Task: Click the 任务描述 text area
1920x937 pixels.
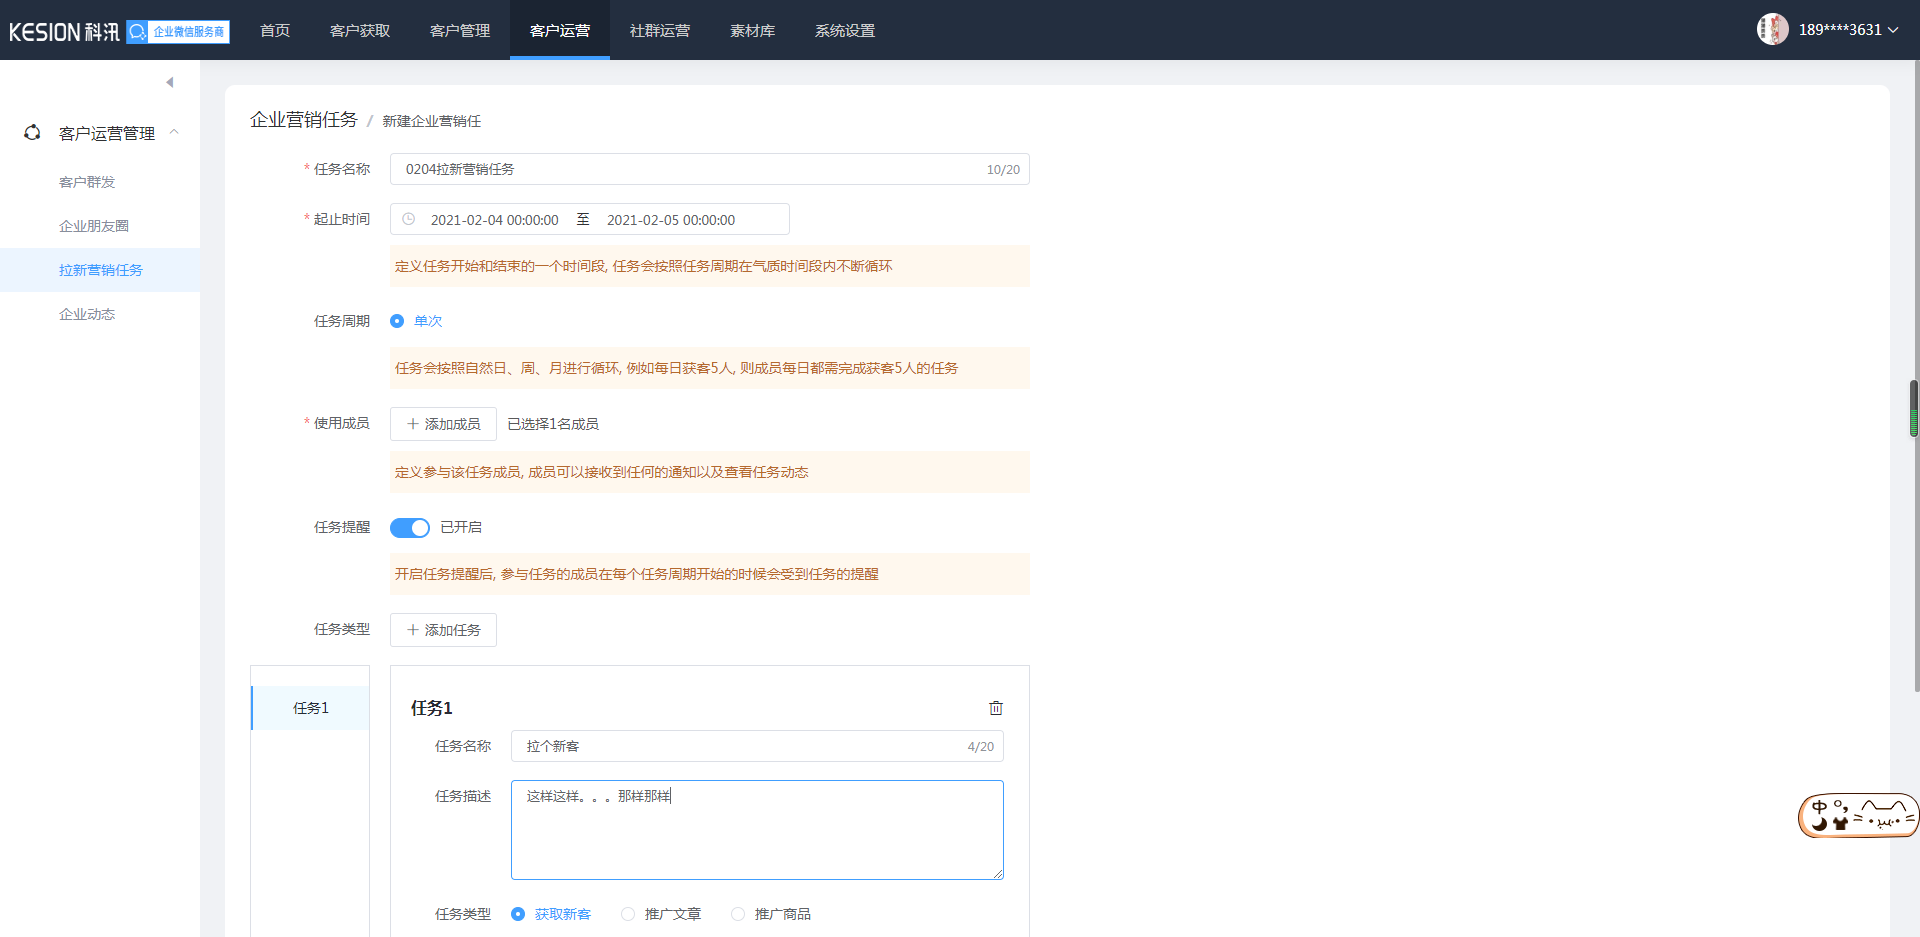Action: tap(757, 830)
